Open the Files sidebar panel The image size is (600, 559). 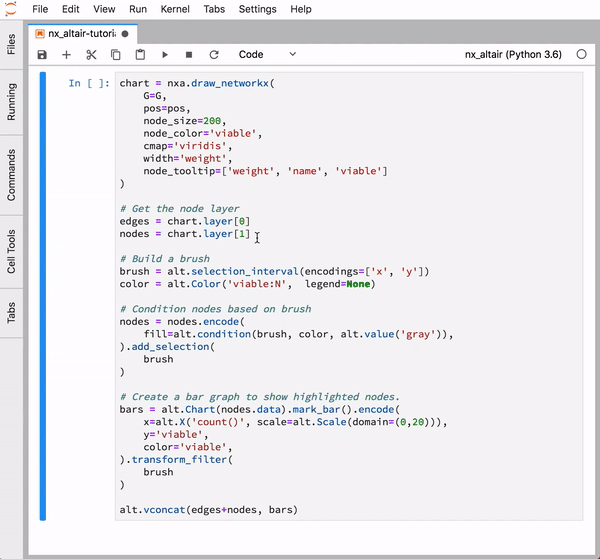click(11, 44)
